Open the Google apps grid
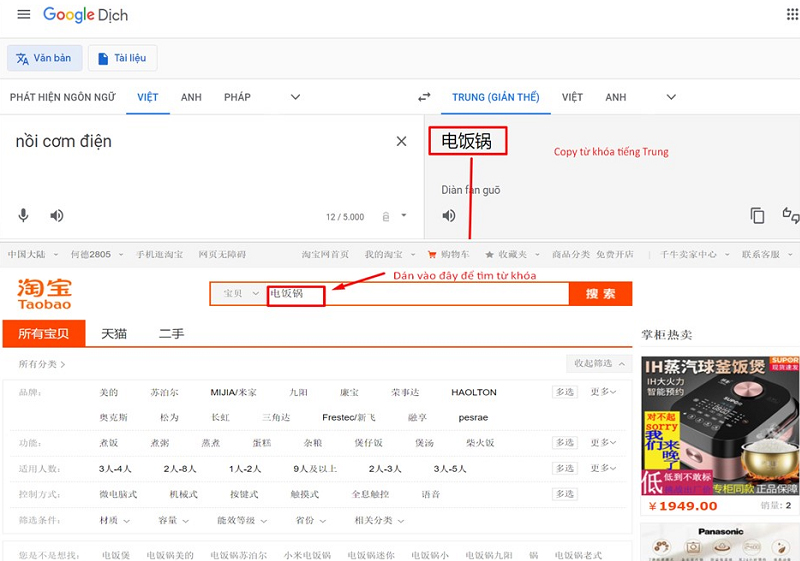This screenshot has height=561, width=800. point(792,14)
